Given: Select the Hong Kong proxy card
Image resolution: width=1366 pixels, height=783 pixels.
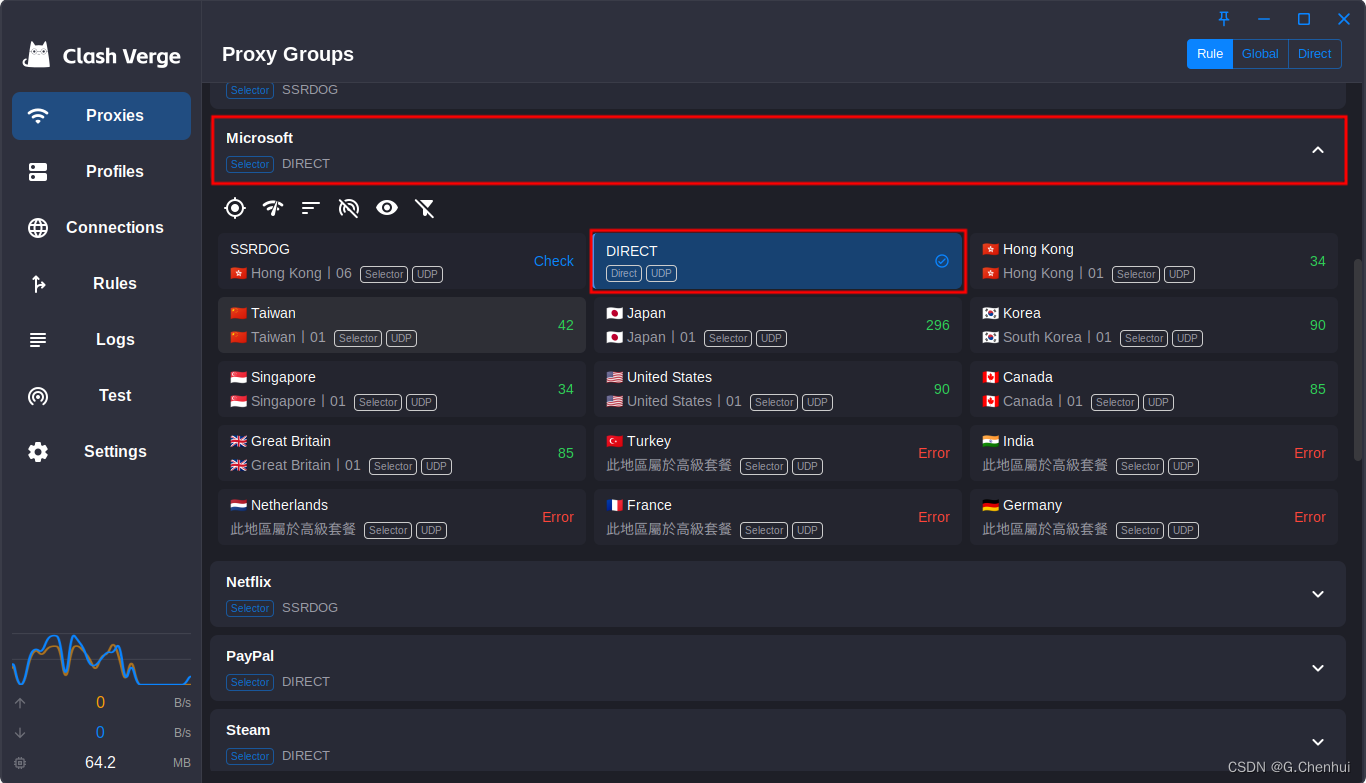Looking at the screenshot, I should 1154,261.
